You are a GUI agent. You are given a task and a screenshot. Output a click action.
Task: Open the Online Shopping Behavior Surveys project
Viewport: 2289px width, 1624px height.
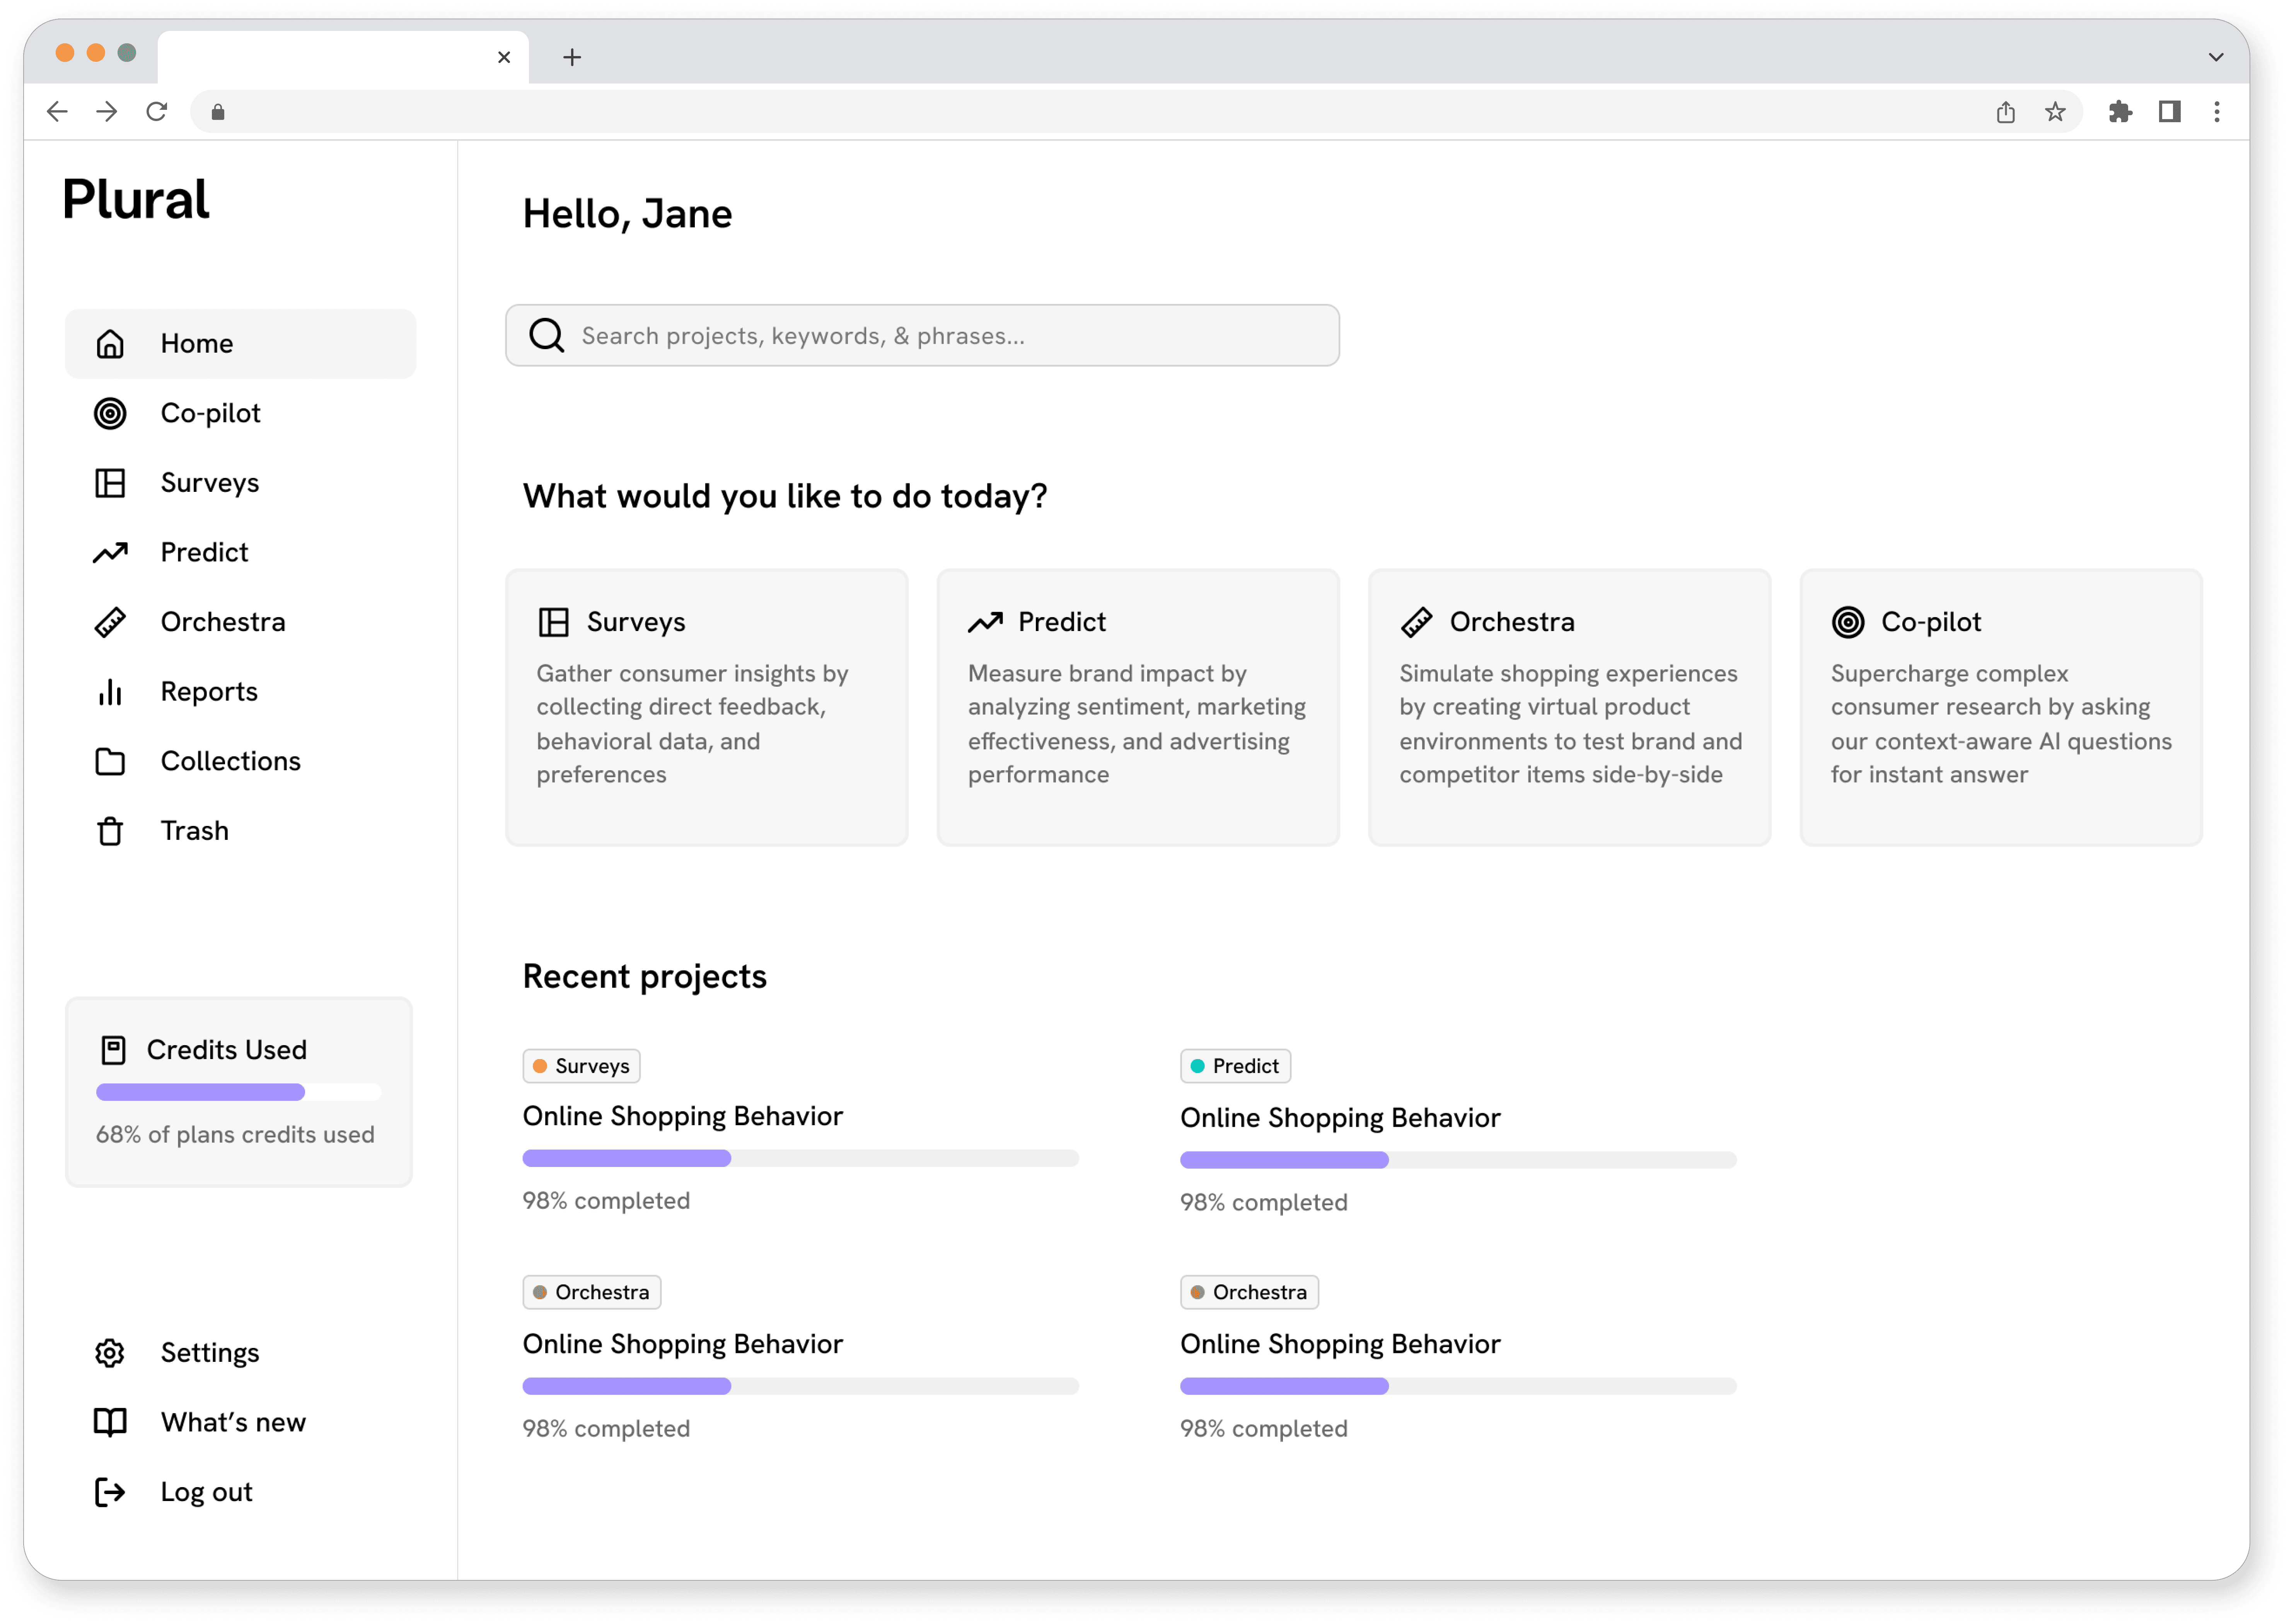(682, 1116)
